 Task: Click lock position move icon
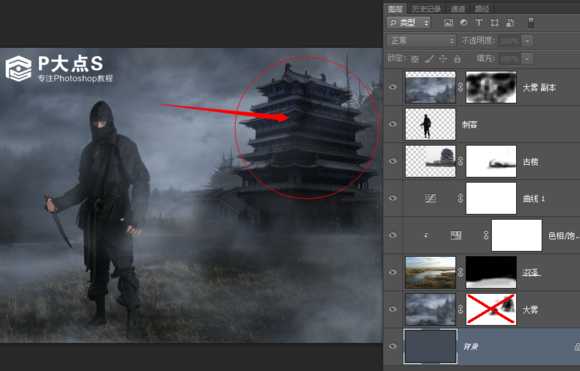(x=443, y=59)
